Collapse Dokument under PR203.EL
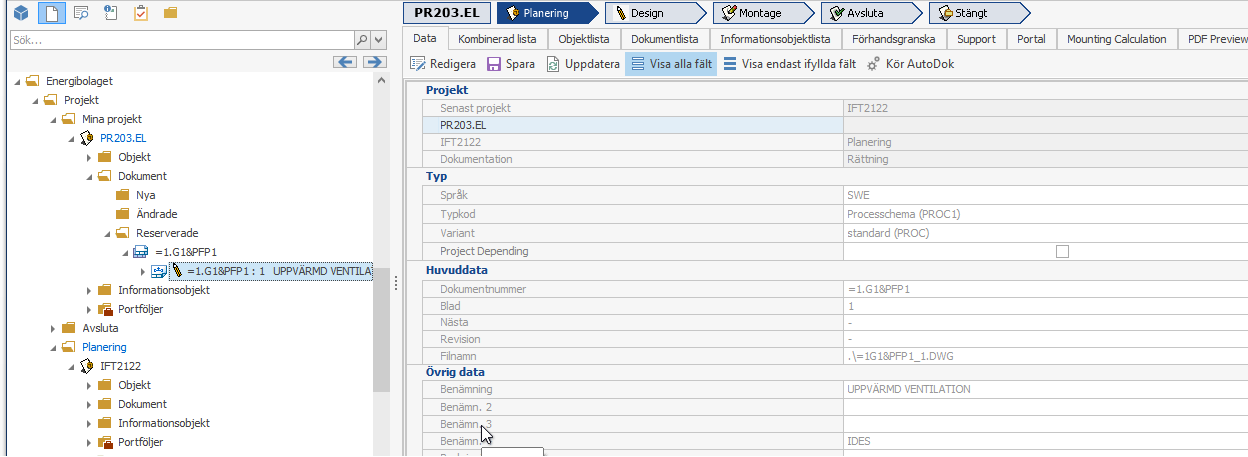This screenshot has height=457, width=1248. pos(89,176)
